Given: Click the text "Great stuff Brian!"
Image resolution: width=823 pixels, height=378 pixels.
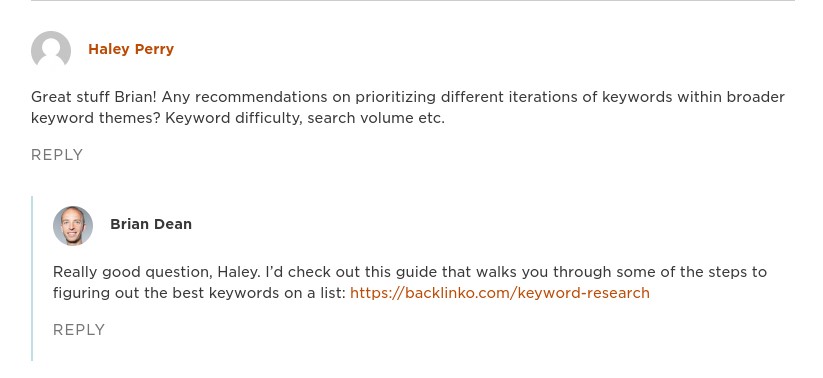Looking at the screenshot, I should (94, 97).
